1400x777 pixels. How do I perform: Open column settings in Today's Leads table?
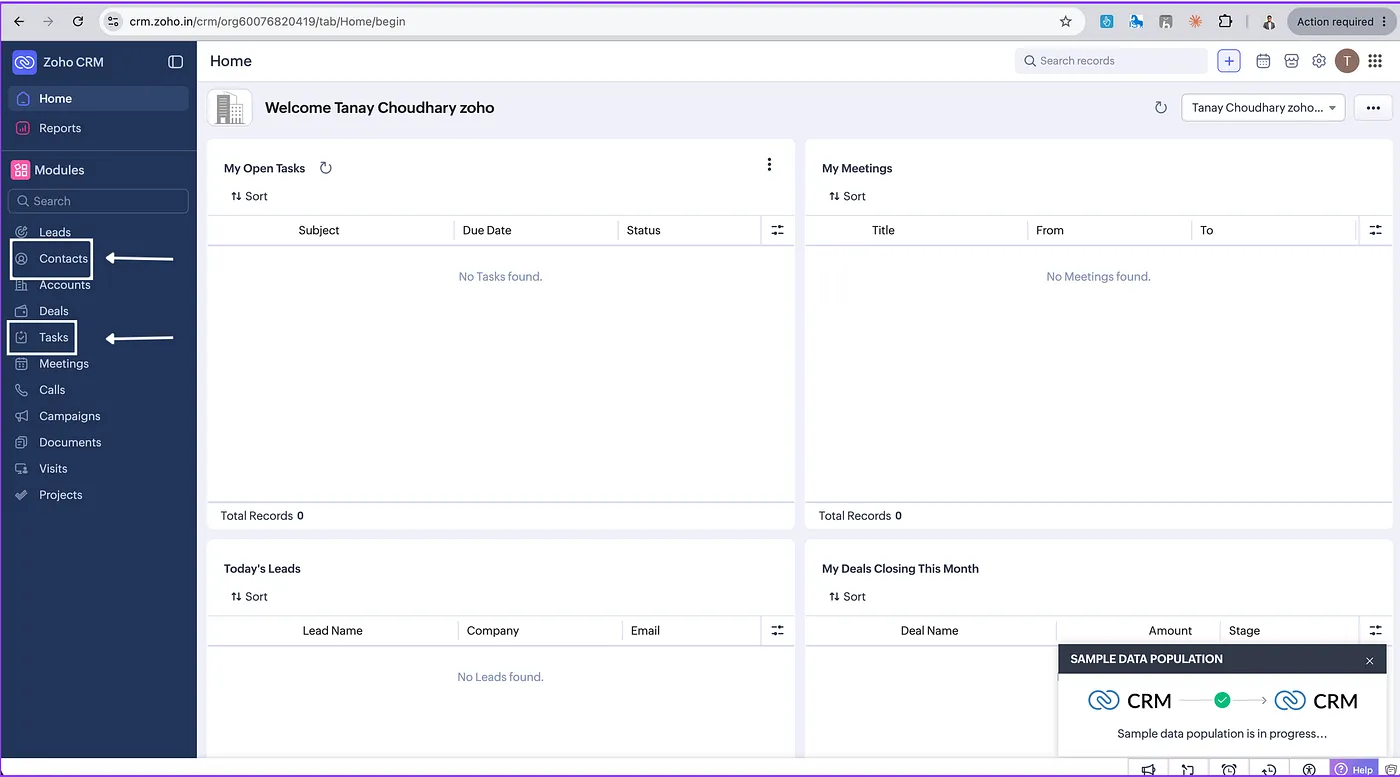[x=777, y=631]
